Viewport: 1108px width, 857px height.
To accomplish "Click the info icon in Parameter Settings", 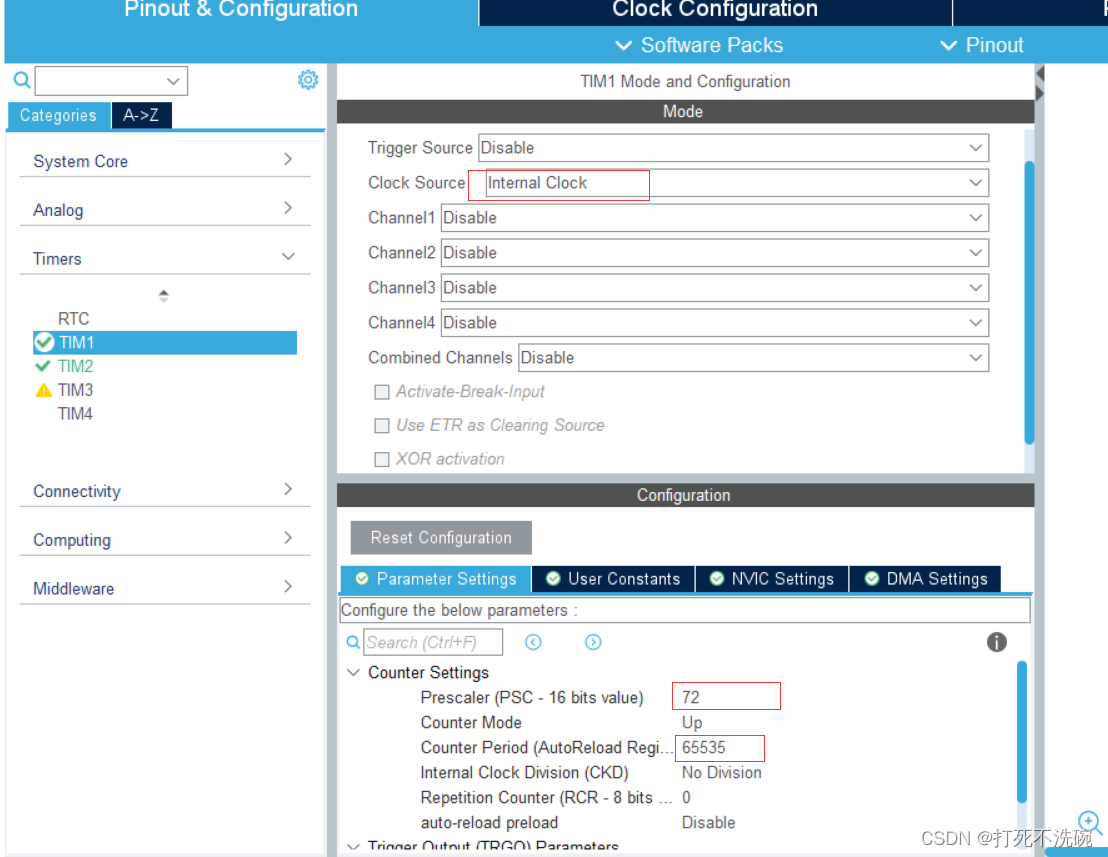I will [x=996, y=642].
